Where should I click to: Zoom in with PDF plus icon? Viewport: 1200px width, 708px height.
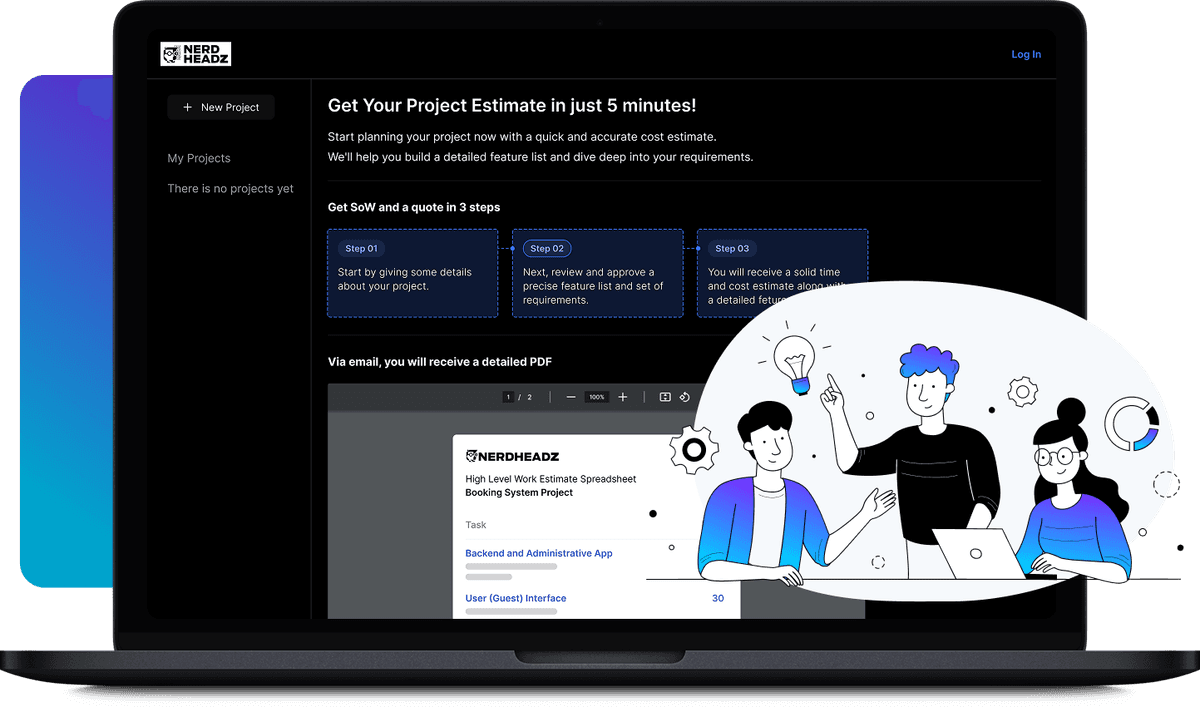623,397
